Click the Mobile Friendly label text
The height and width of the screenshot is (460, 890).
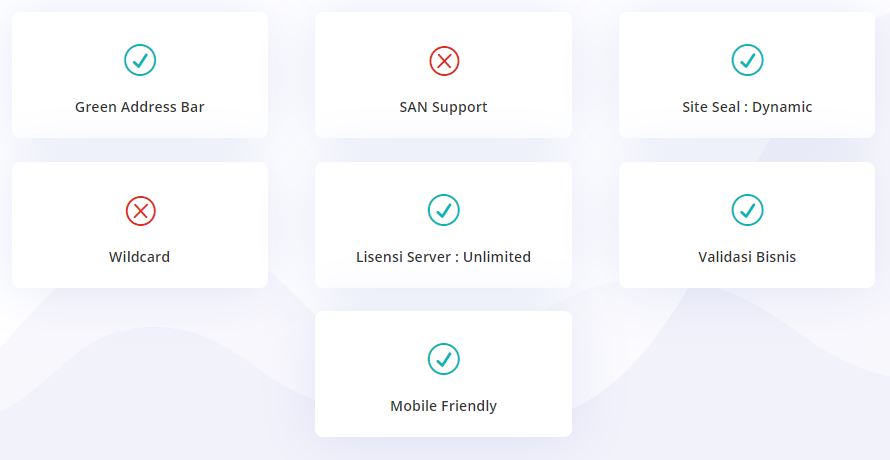click(x=444, y=406)
